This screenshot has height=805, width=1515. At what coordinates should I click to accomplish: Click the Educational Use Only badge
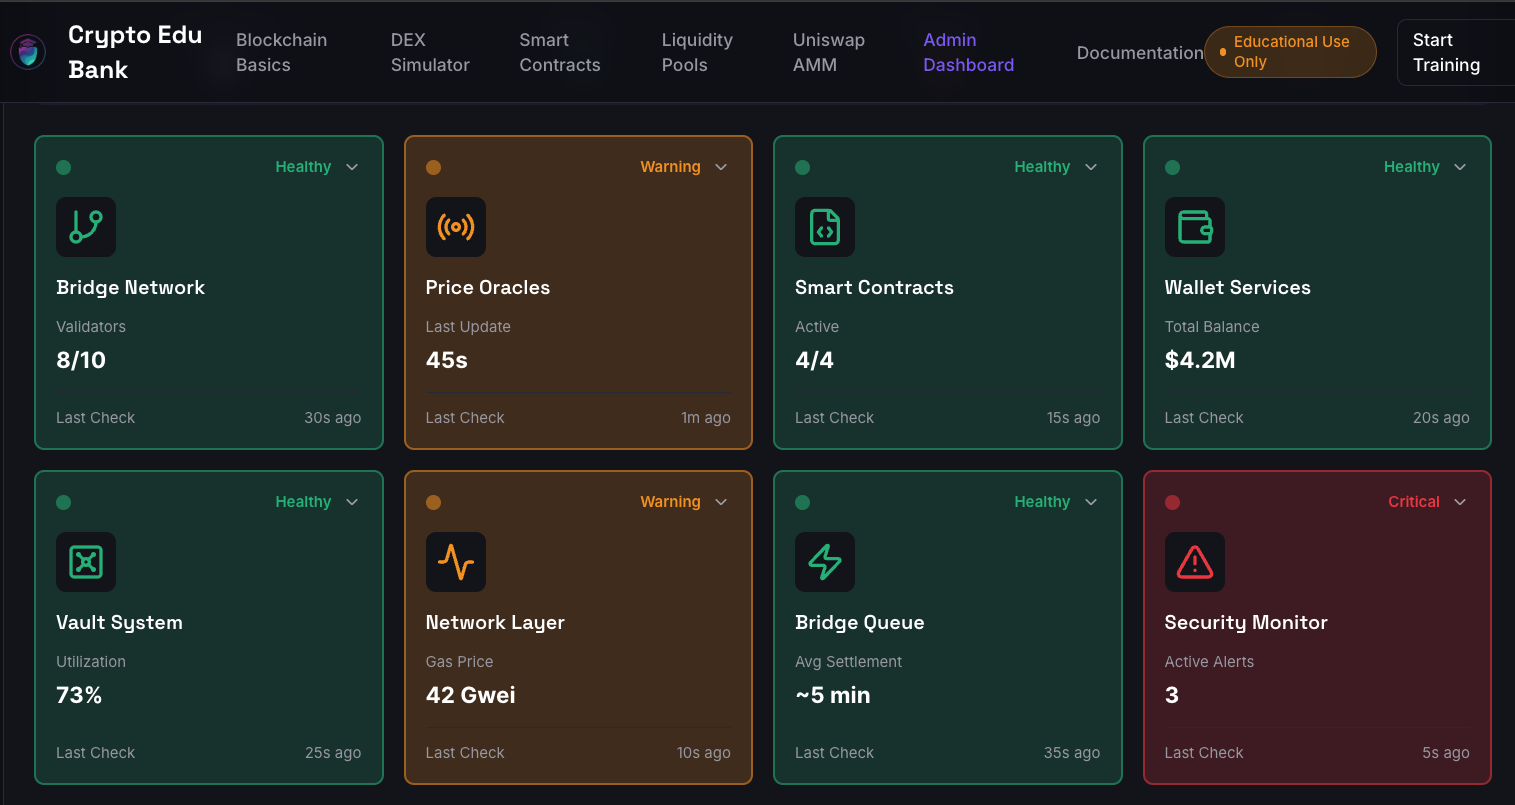(1290, 51)
